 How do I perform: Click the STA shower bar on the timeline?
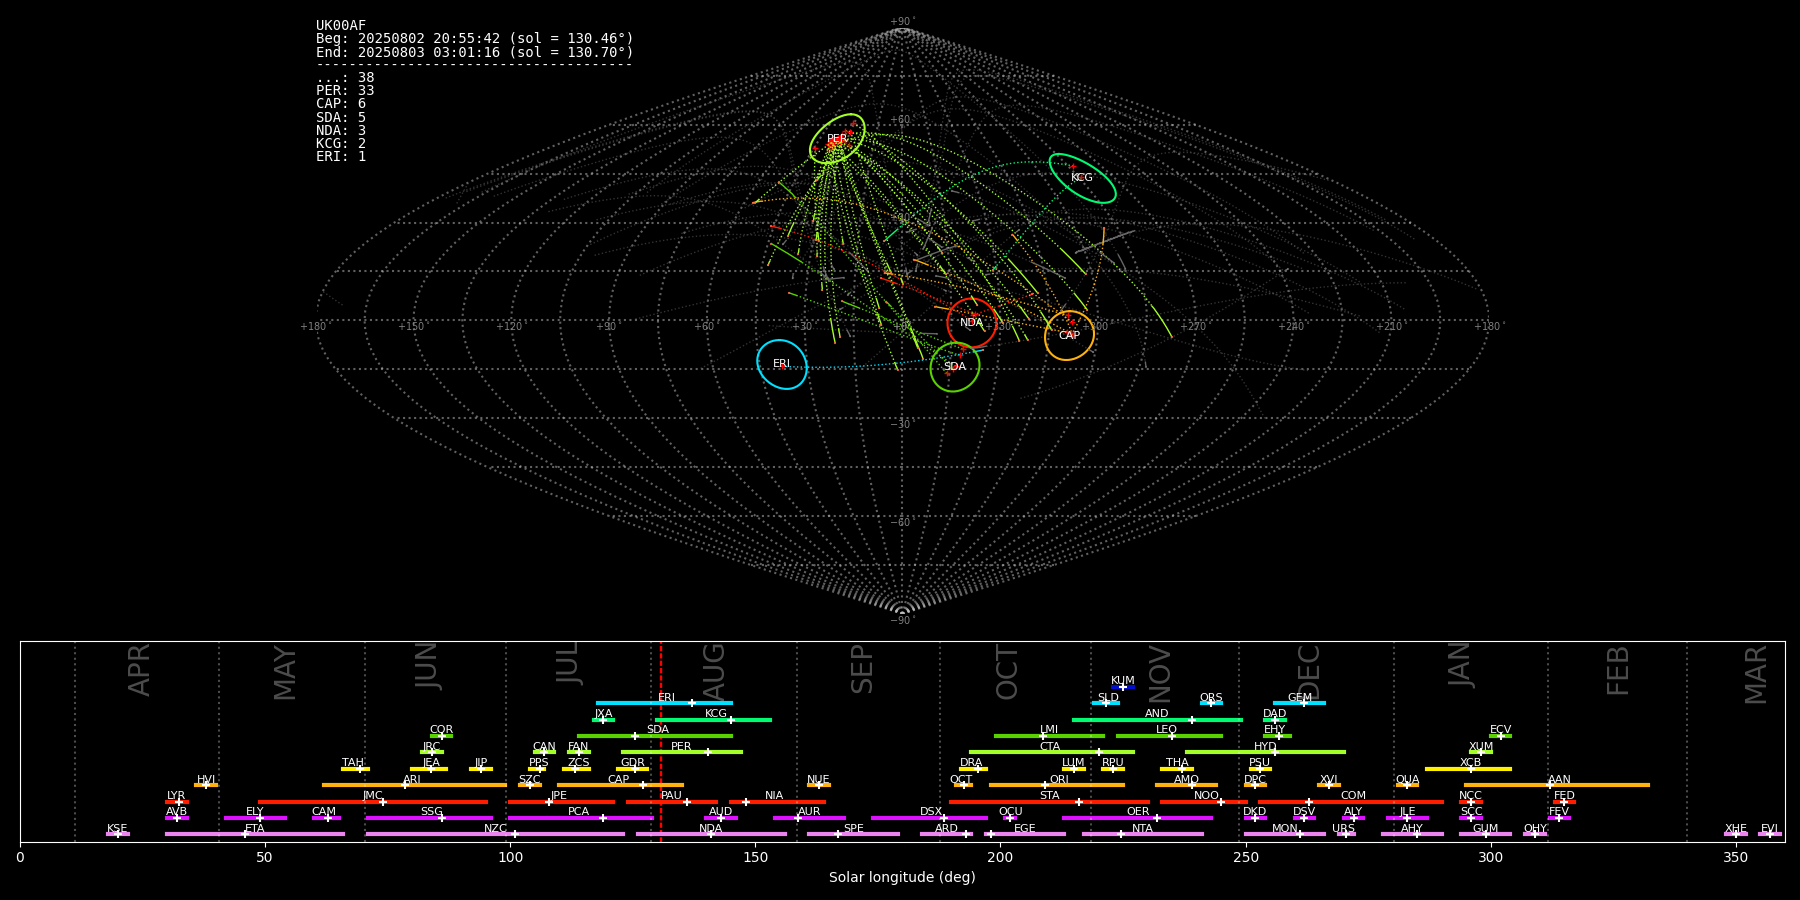1049,802
